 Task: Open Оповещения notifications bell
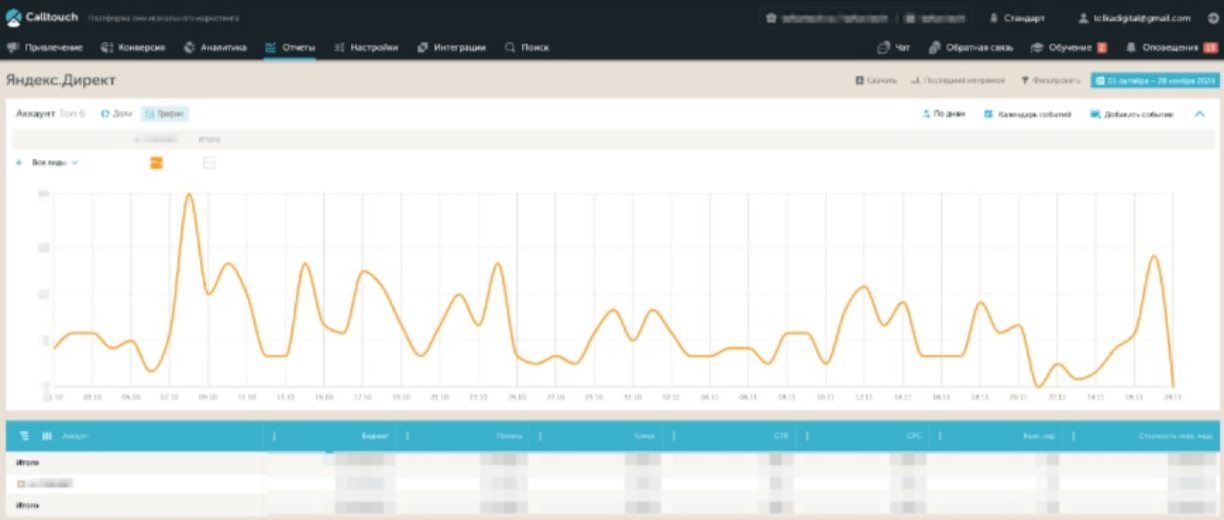pyautogui.click(x=1131, y=47)
